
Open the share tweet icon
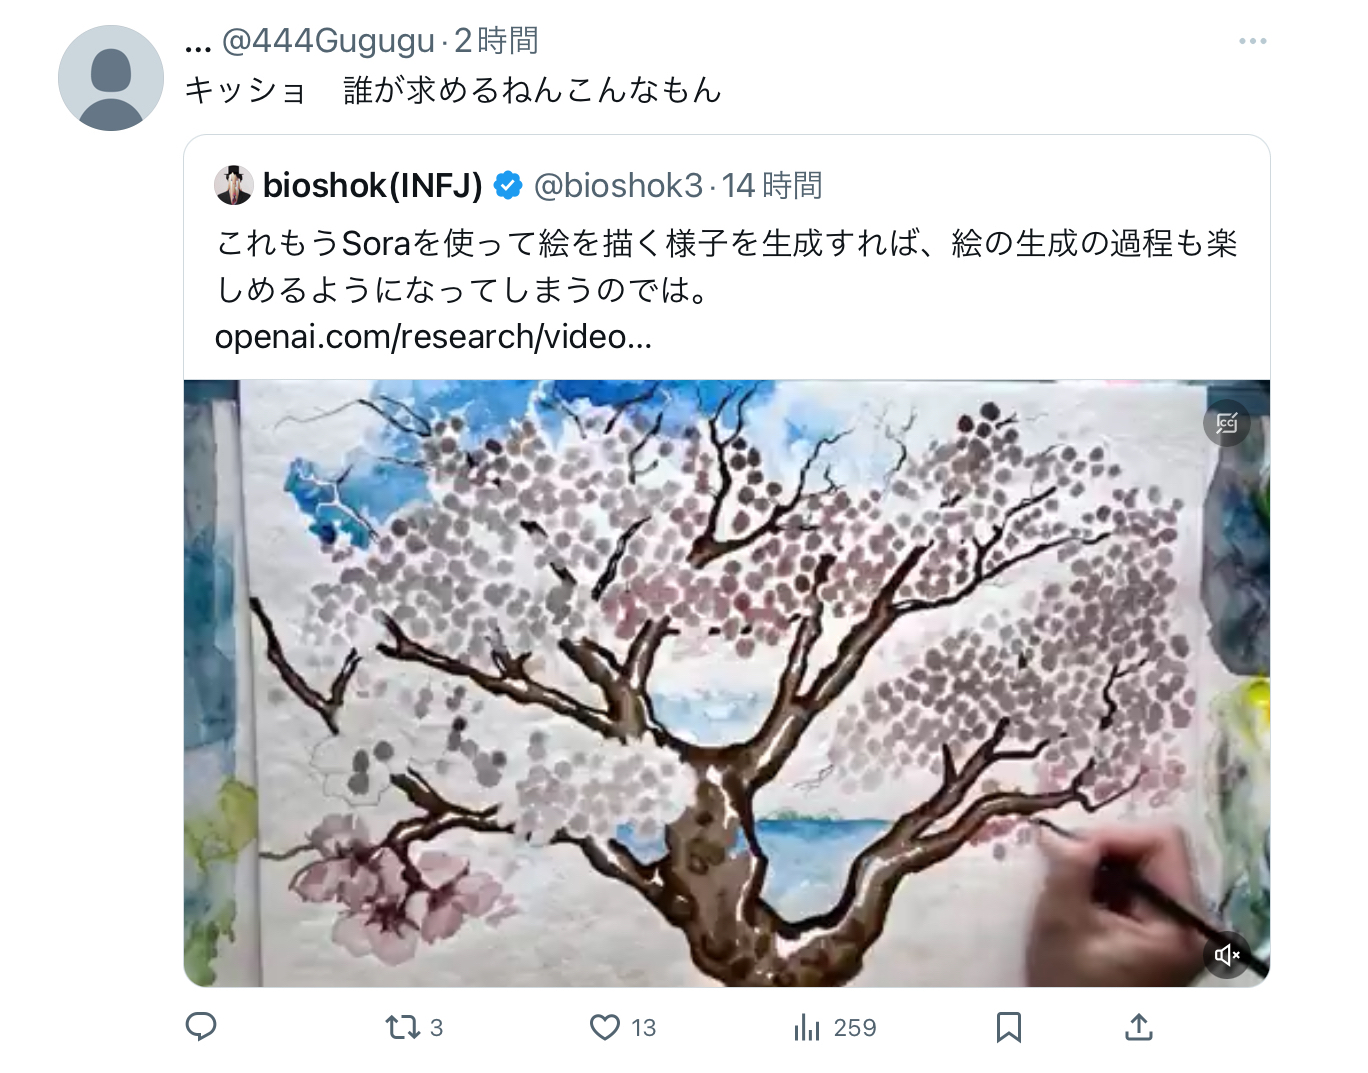pyautogui.click(x=1139, y=1026)
